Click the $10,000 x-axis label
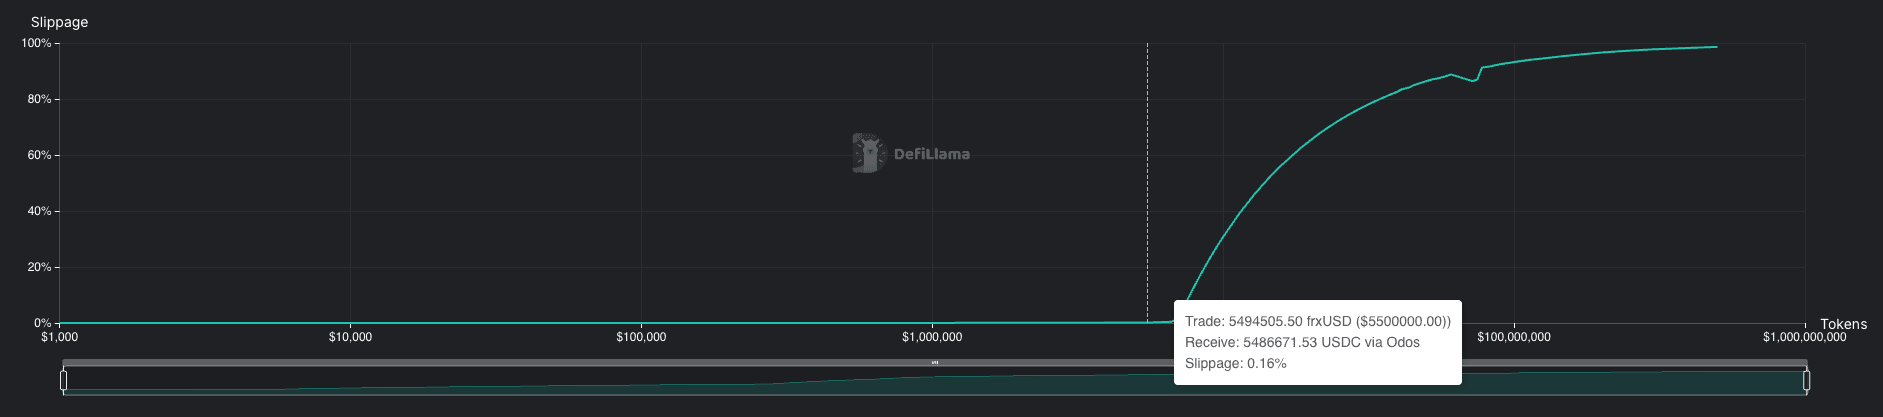The image size is (1883, 417). click(x=350, y=337)
